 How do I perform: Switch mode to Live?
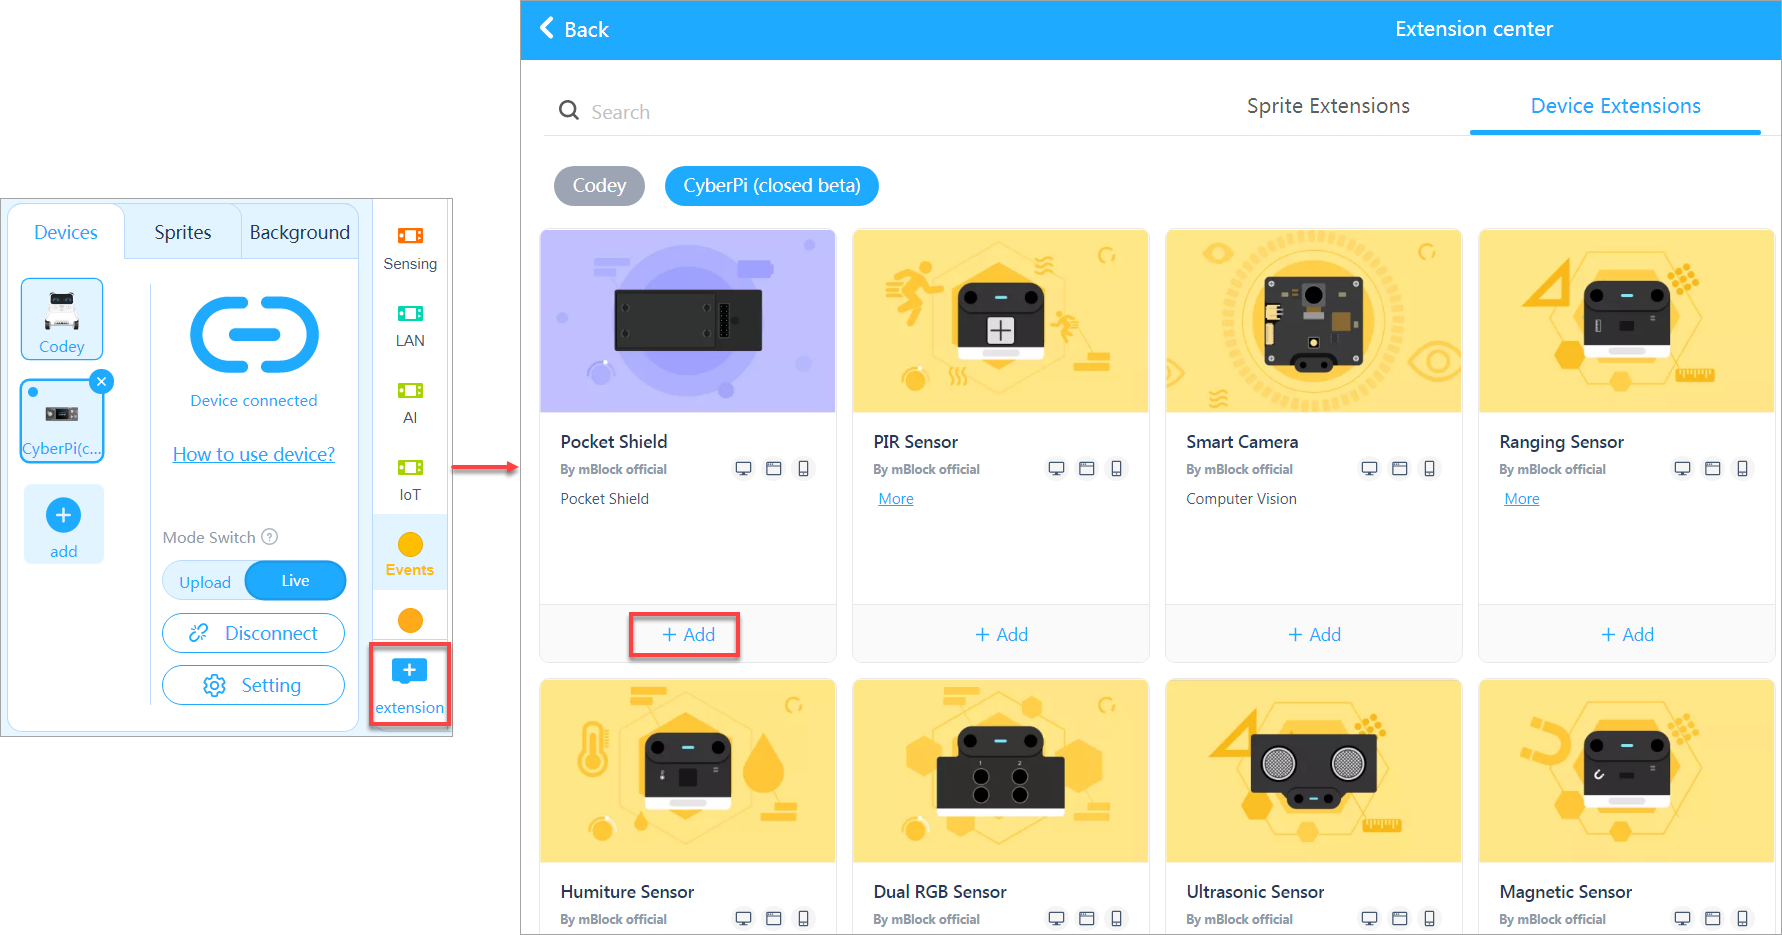[295, 581]
